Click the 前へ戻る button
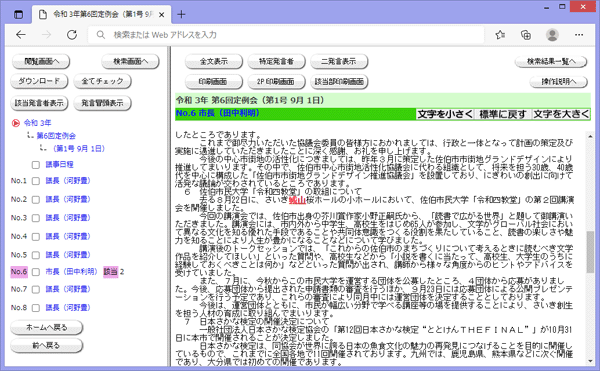 46,345
